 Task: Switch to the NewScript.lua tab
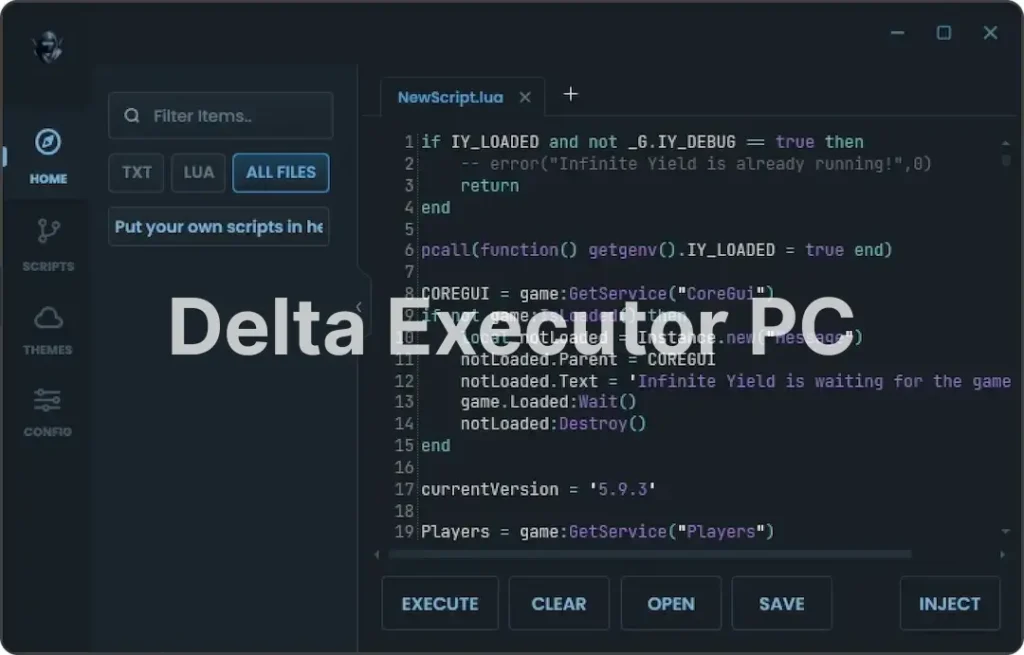coord(450,98)
